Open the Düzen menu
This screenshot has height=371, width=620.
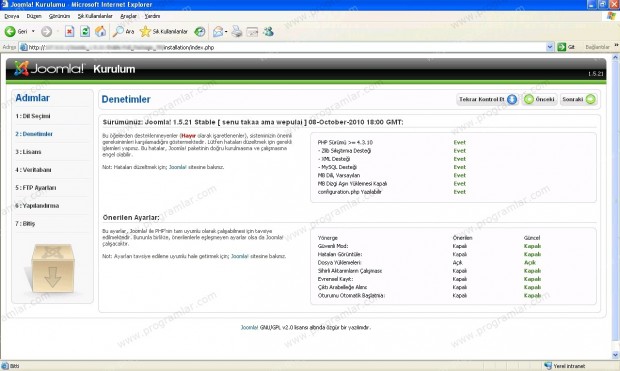click(x=34, y=16)
